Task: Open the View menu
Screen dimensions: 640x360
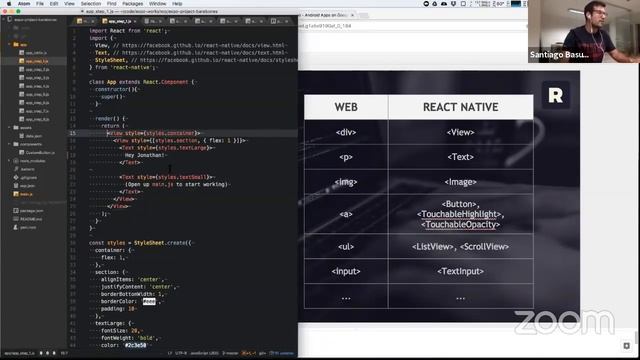Action: (x=69, y=4)
